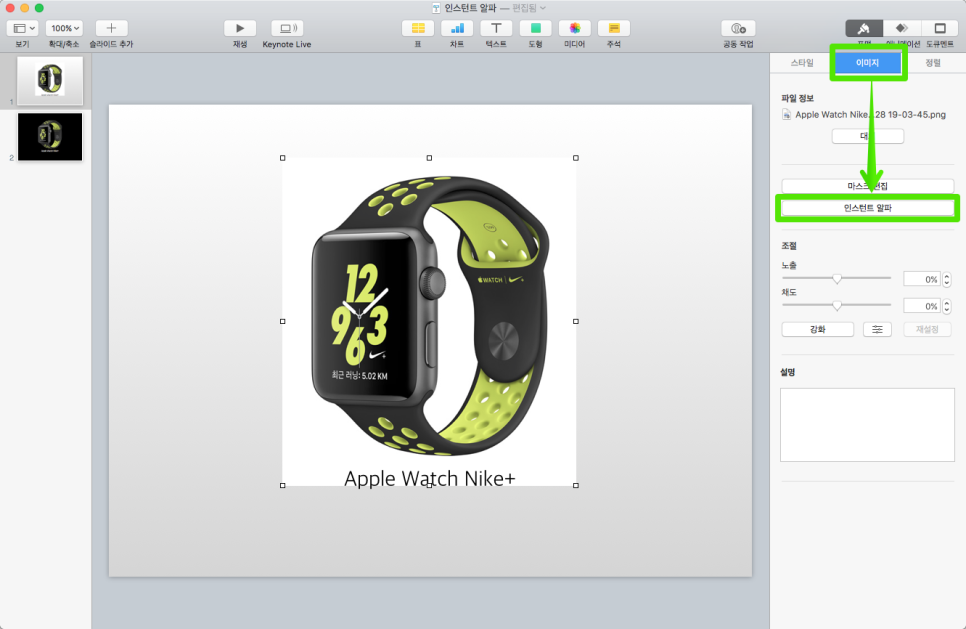Open the Animate inspector

click(x=901, y=28)
